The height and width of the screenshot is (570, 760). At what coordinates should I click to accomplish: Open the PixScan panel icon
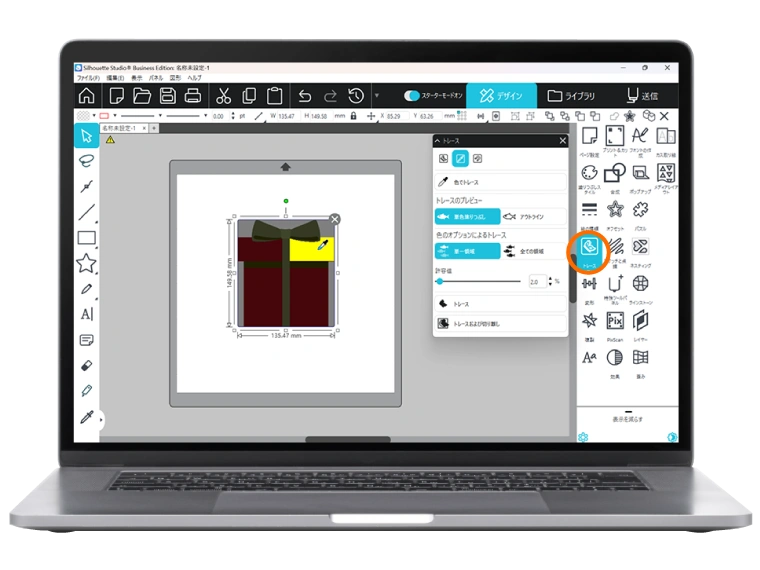tap(615, 320)
